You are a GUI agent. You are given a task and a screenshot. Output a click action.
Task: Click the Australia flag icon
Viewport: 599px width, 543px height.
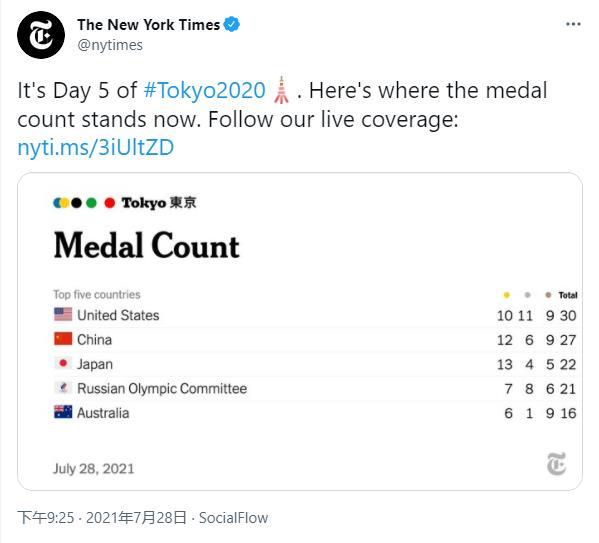click(63, 412)
